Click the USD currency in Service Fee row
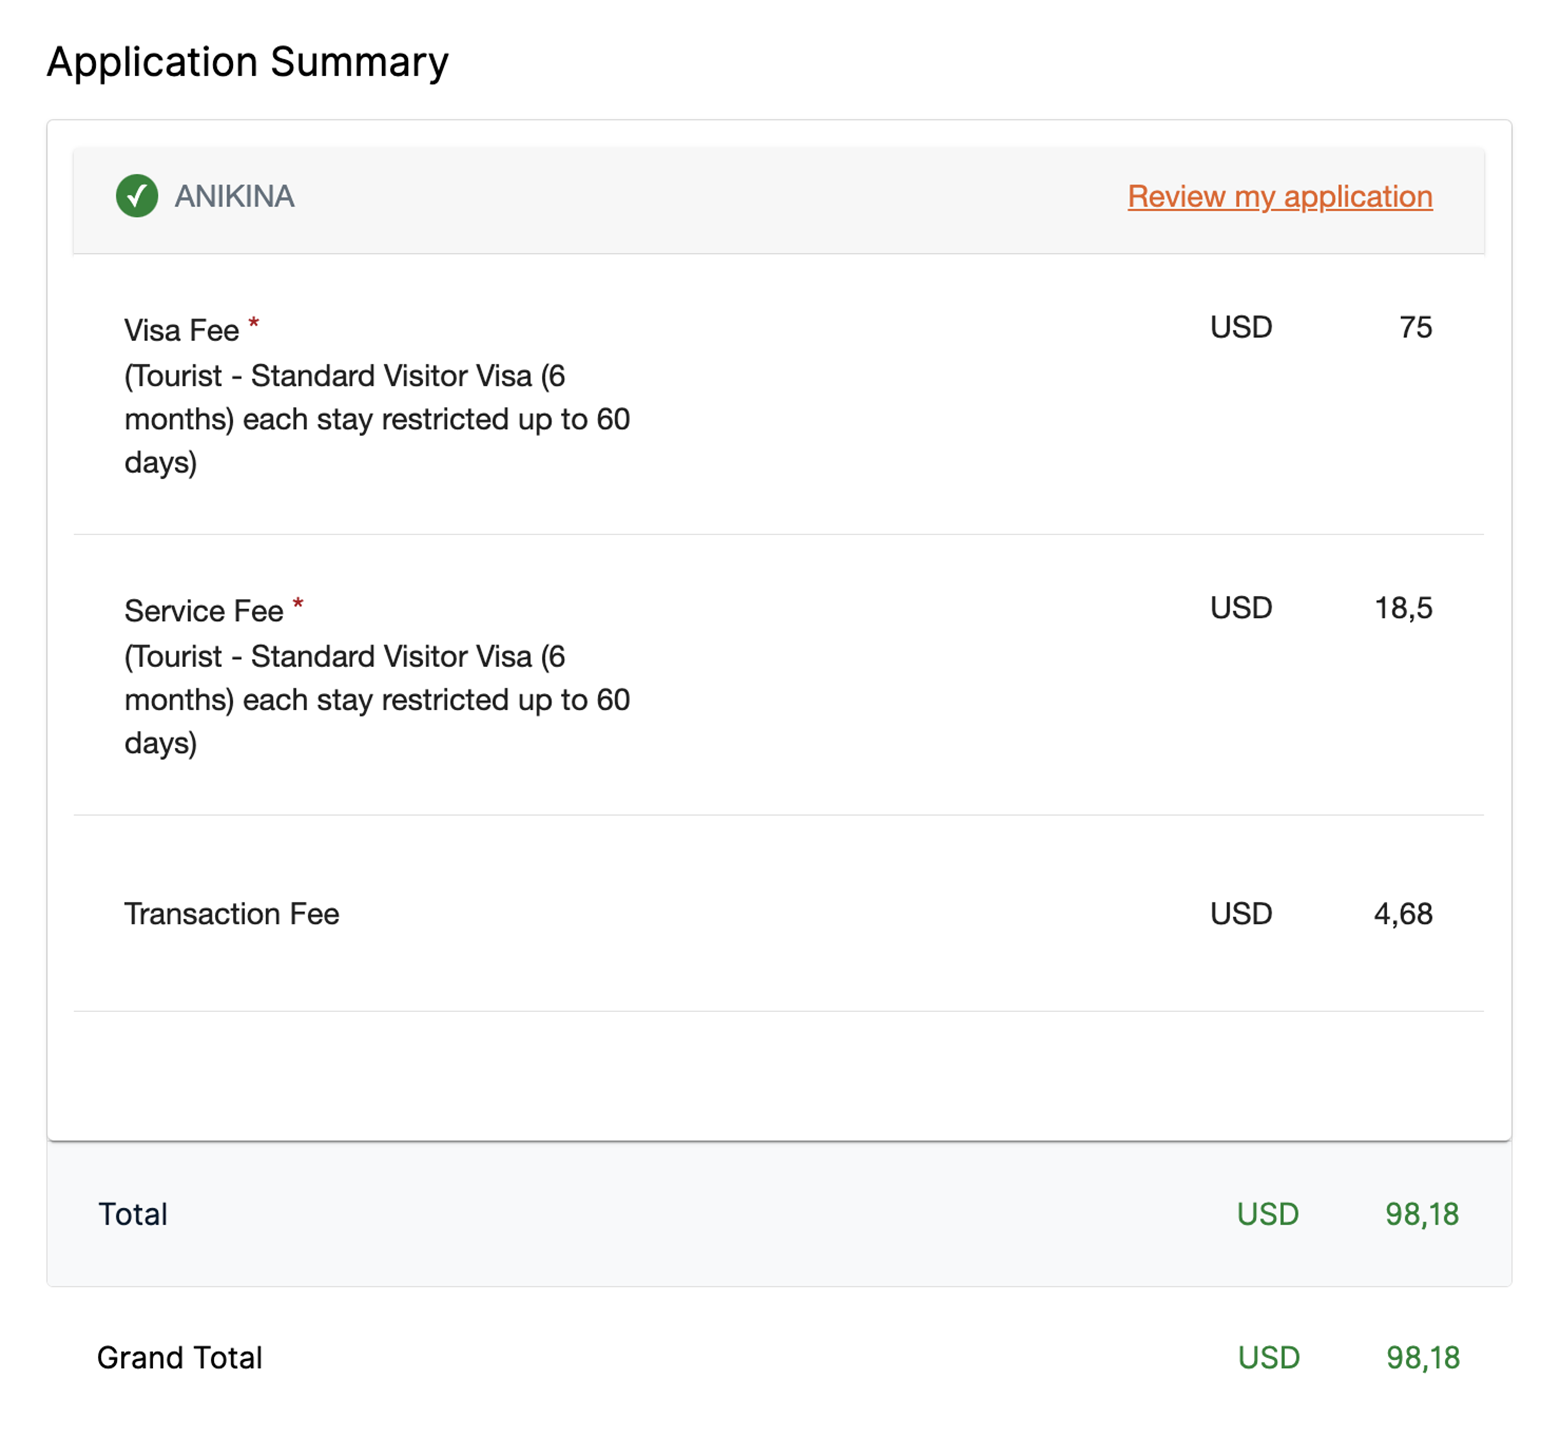1560x1456 pixels. pos(1241,608)
